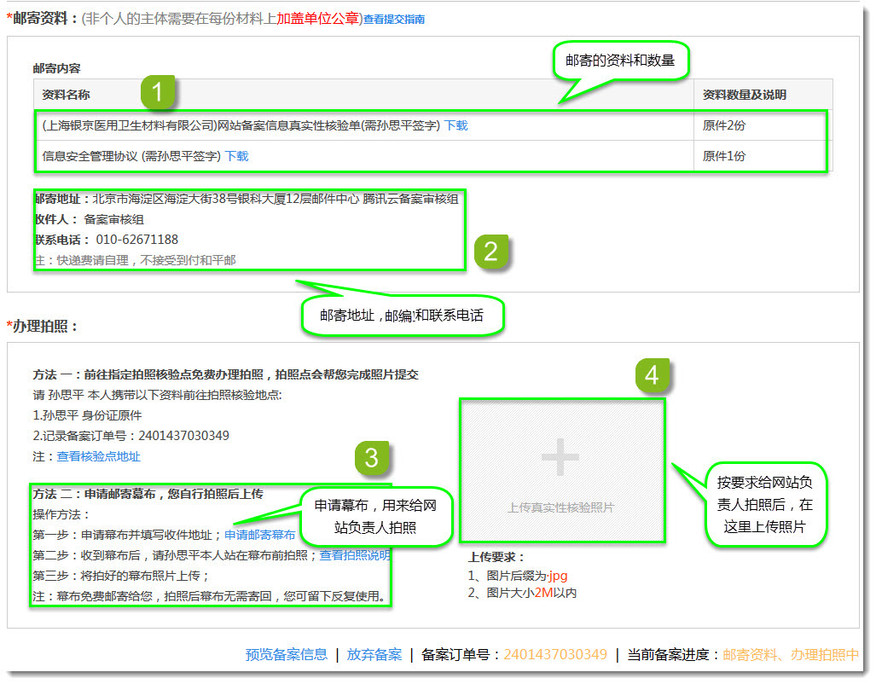Download the 网站备案信息真实性核验单 form
The height and width of the screenshot is (684, 876).
(455, 126)
